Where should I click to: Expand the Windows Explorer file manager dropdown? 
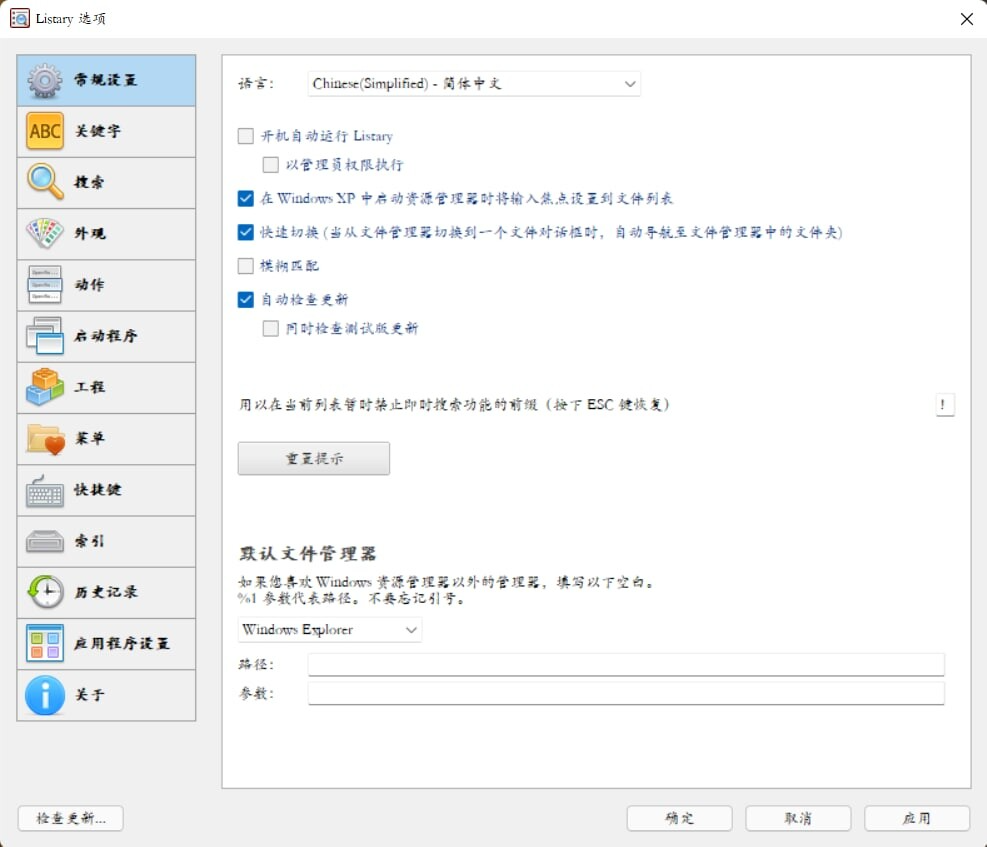330,629
